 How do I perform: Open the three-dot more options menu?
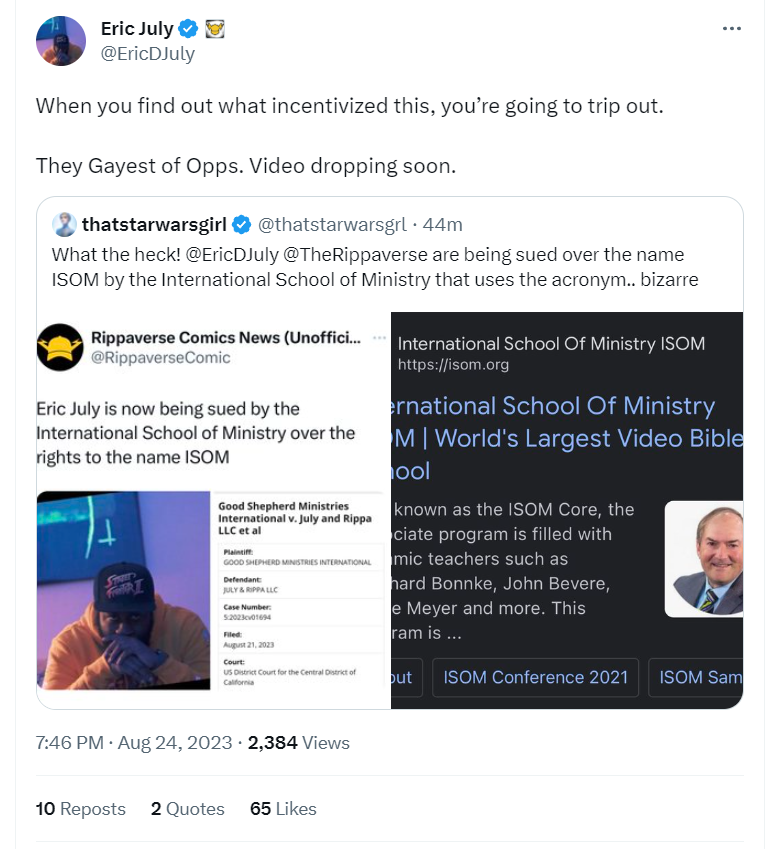tap(732, 29)
